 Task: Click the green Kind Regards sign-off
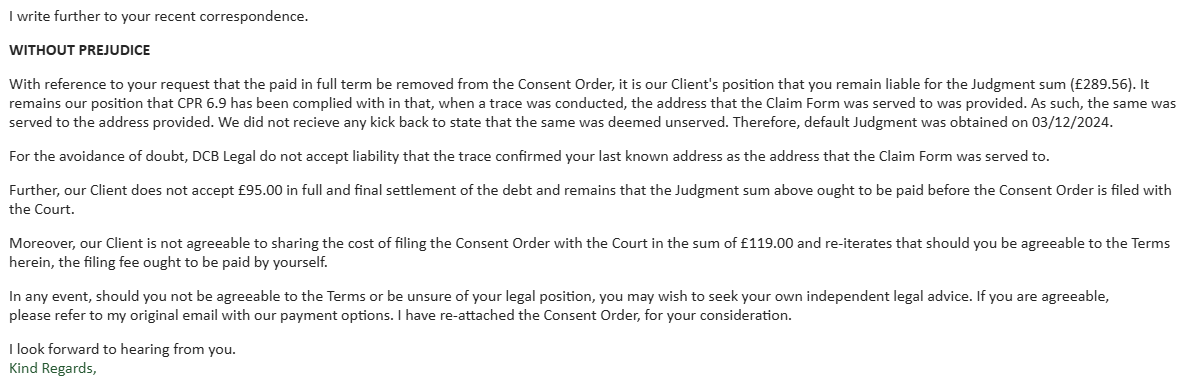coord(53,369)
